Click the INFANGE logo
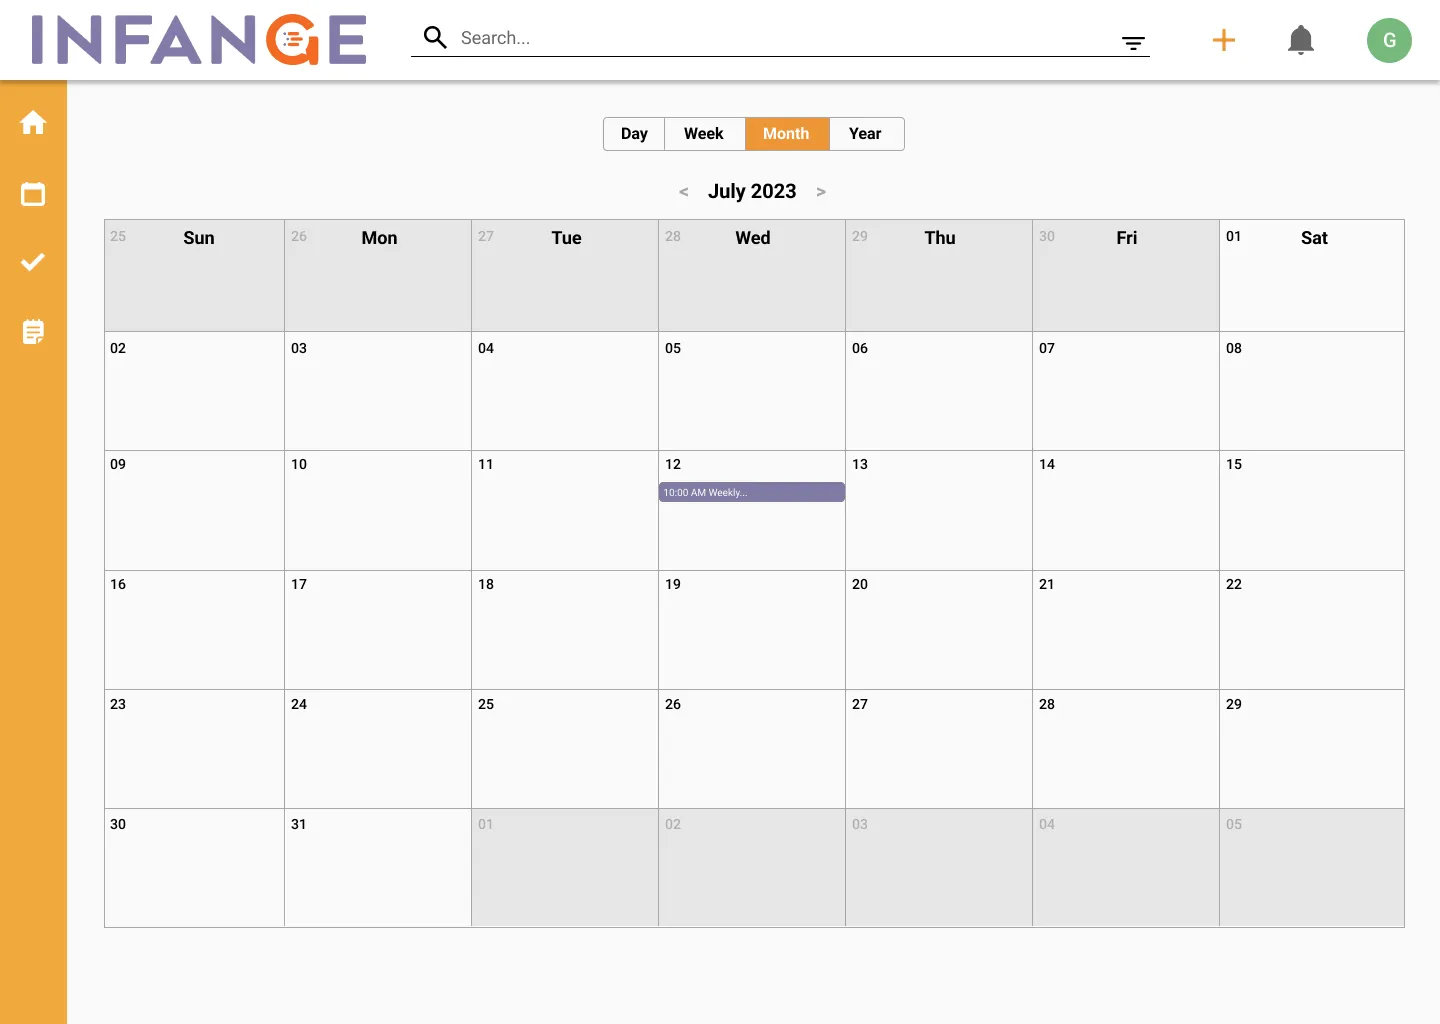 click(x=199, y=40)
